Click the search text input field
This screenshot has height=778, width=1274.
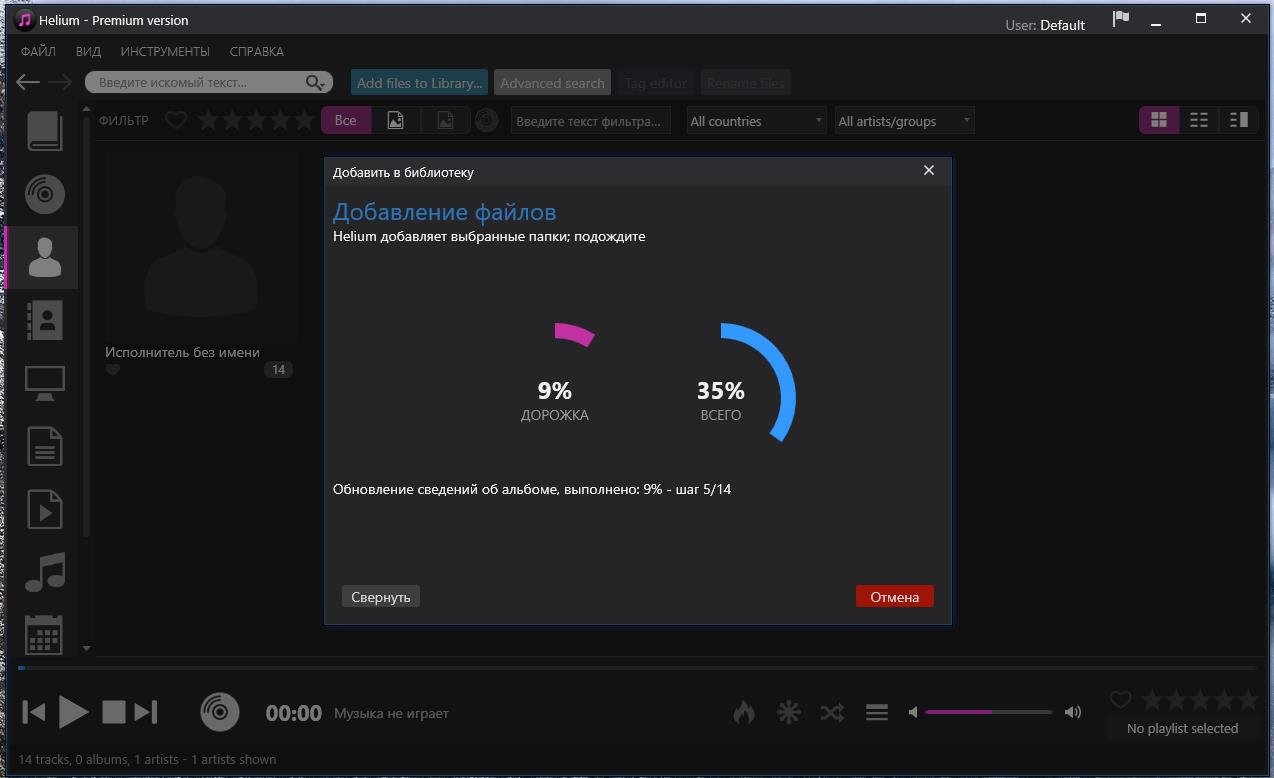point(195,82)
